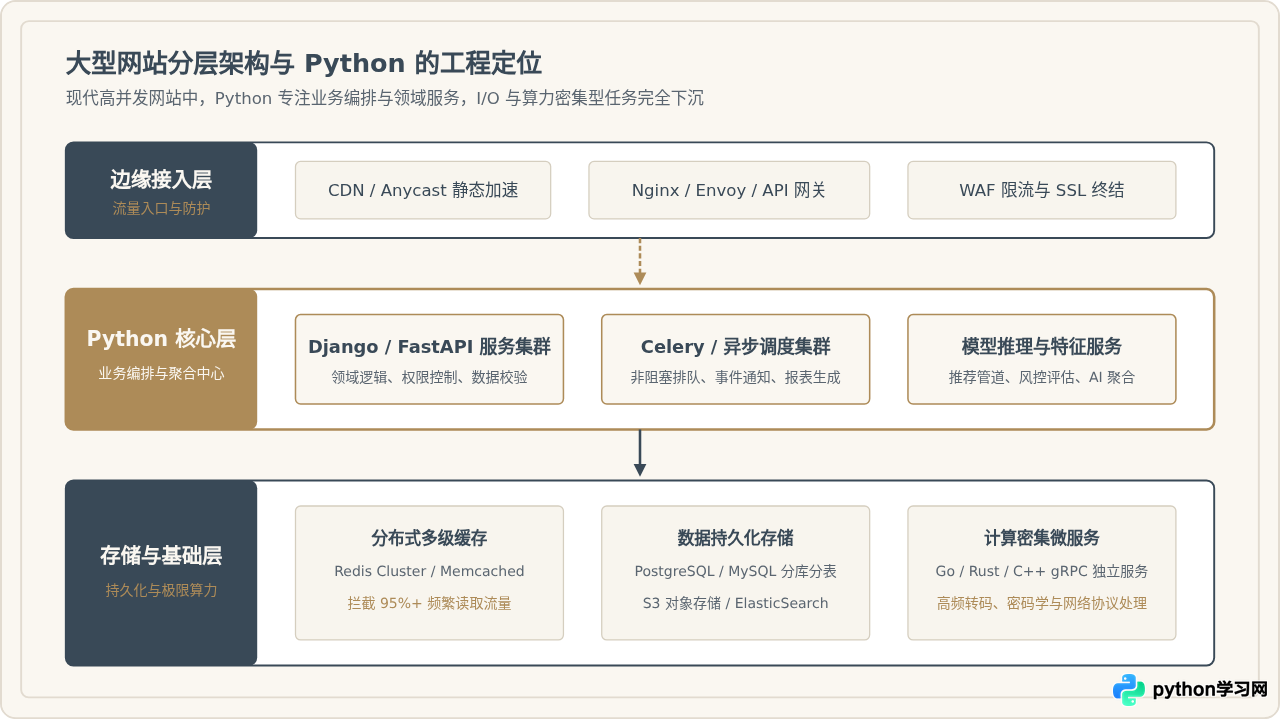Screen dimensions: 1280x719
Task: Select the "领域逻辑、权限控制、数据校验" line
Action: pos(429,377)
